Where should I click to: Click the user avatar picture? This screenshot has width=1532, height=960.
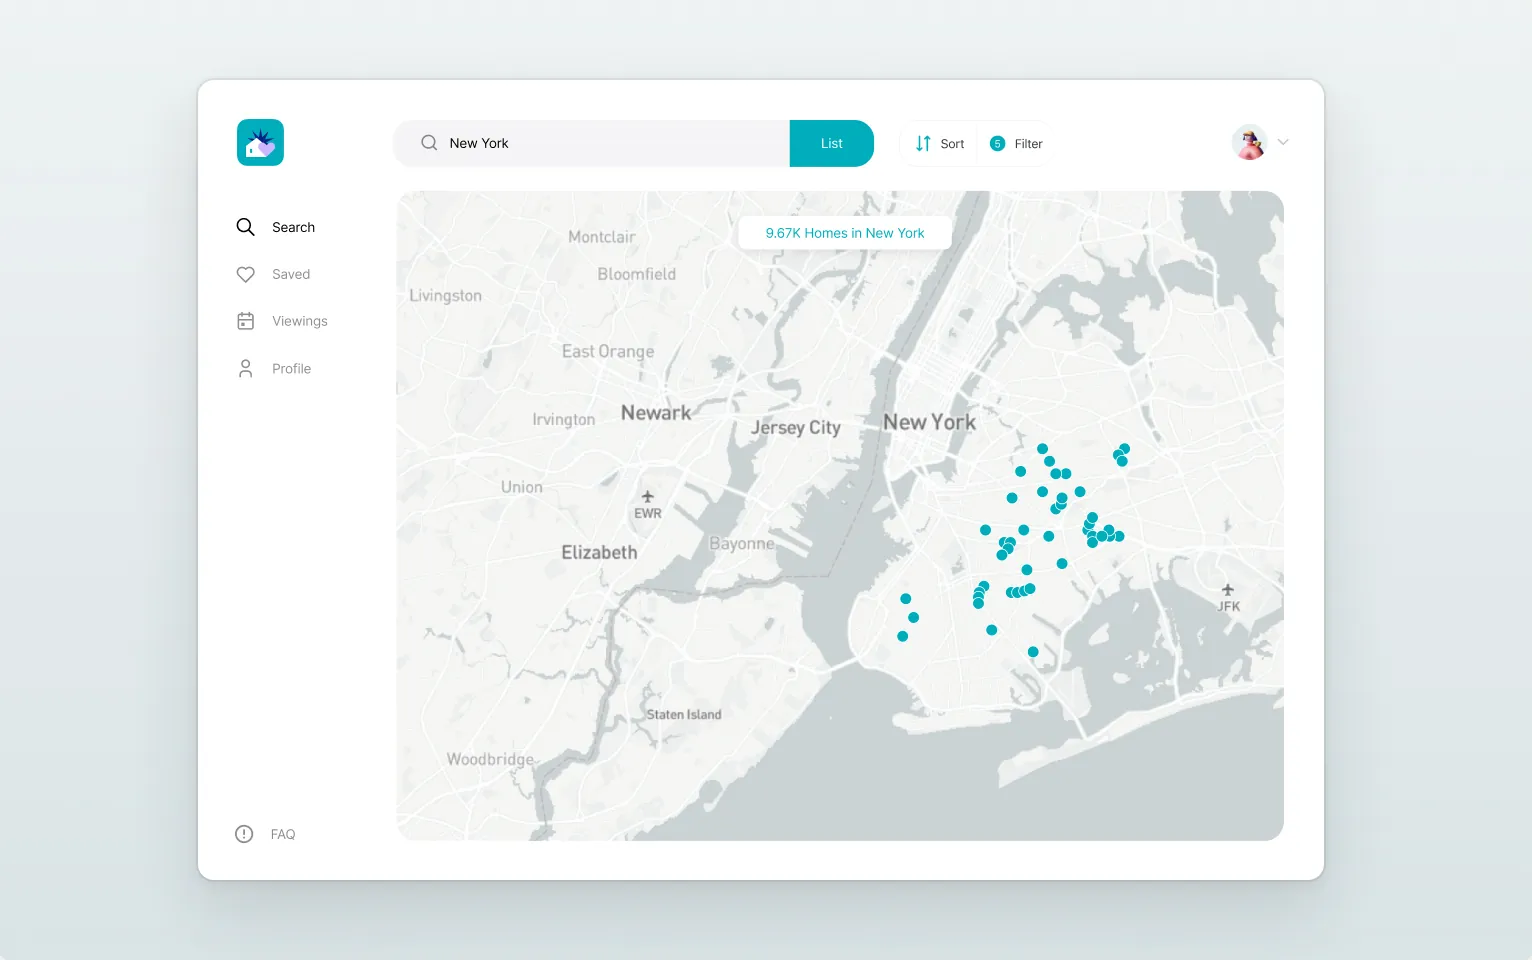click(x=1250, y=142)
